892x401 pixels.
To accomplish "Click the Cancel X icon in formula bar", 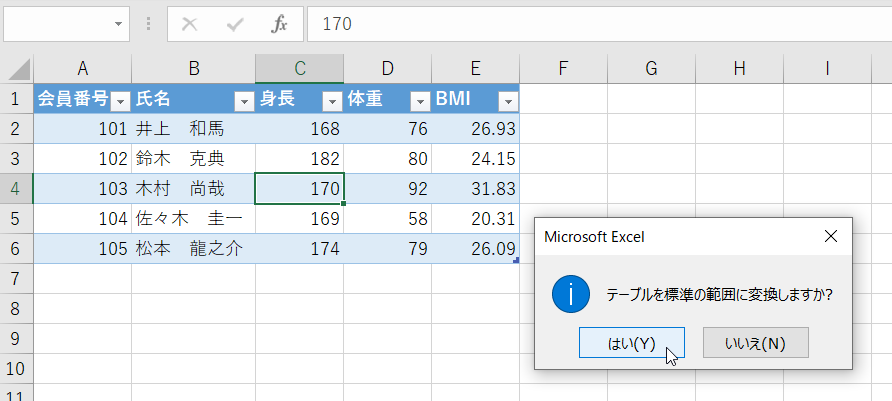I will click(190, 24).
